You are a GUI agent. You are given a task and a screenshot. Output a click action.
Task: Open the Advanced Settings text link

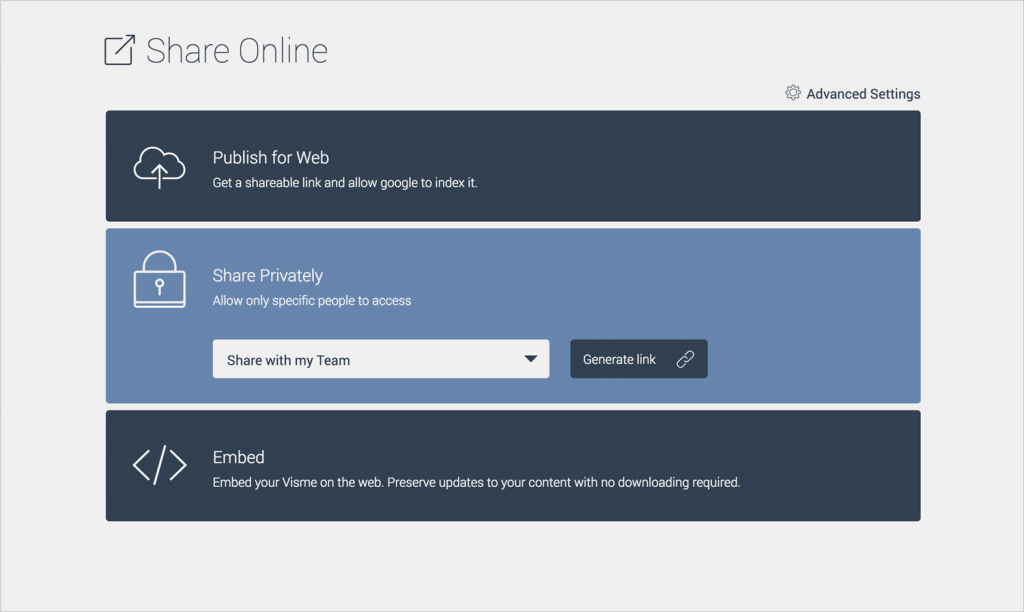(863, 94)
